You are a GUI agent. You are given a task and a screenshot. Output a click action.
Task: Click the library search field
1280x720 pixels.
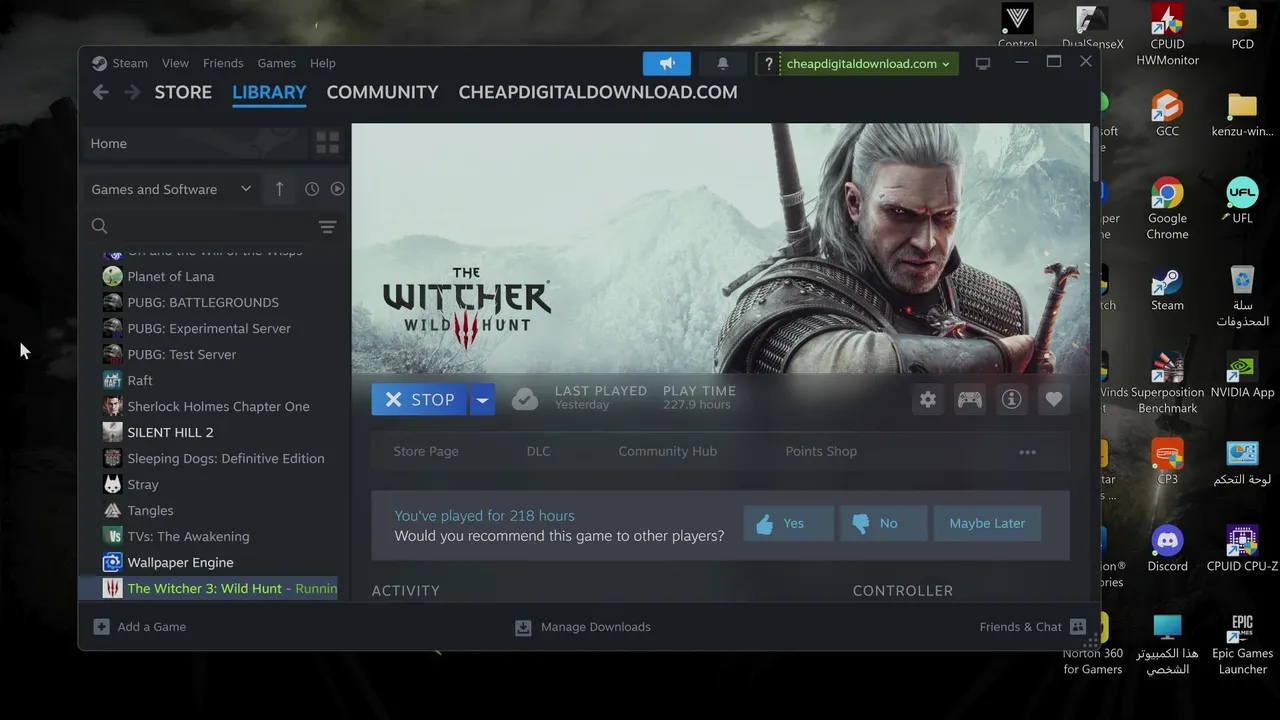pyautogui.click(x=199, y=226)
